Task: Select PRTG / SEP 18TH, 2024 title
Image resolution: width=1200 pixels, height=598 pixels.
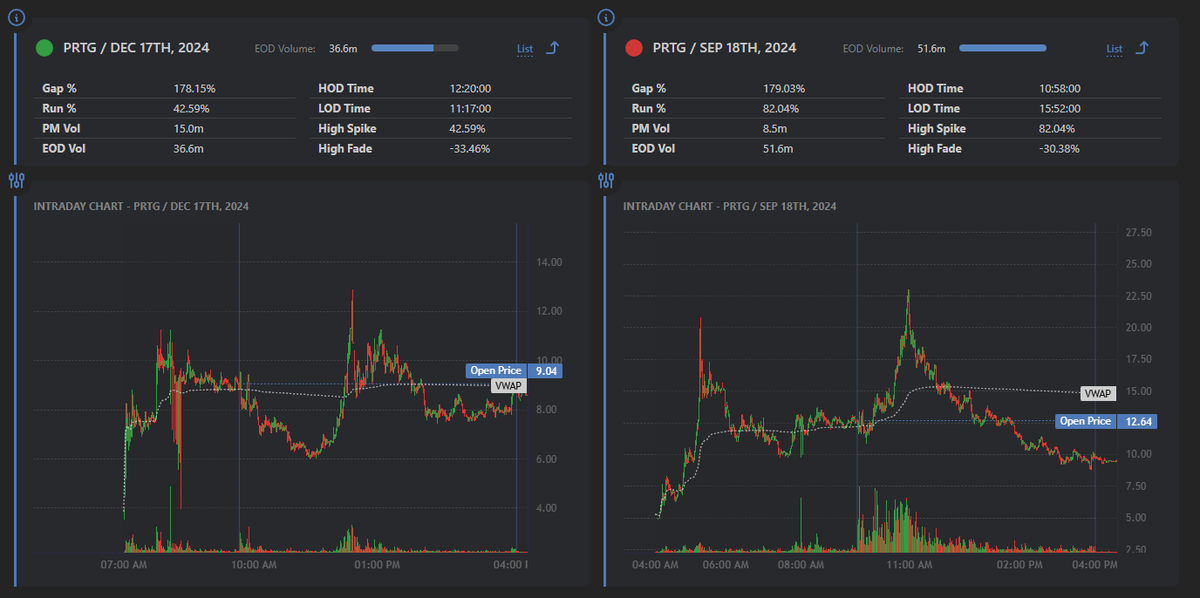Action: 725,48
